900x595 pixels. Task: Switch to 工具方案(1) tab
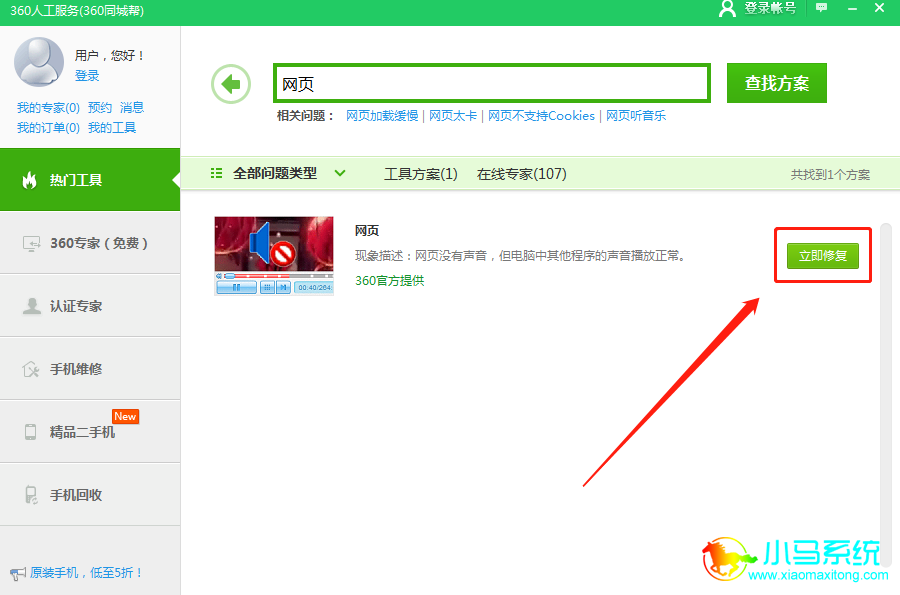pos(421,174)
